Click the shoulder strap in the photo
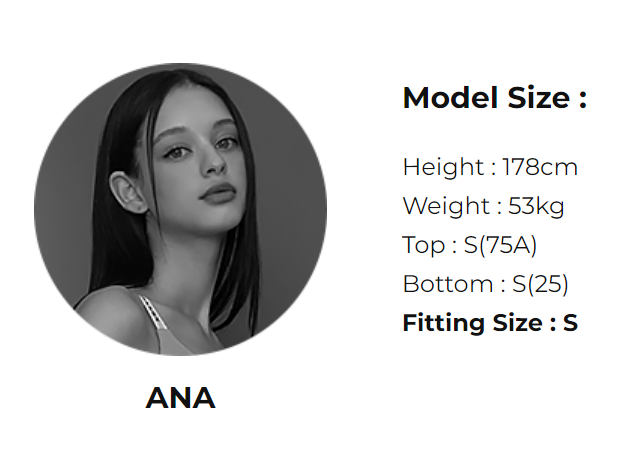The width and height of the screenshot is (642, 456). [153, 312]
